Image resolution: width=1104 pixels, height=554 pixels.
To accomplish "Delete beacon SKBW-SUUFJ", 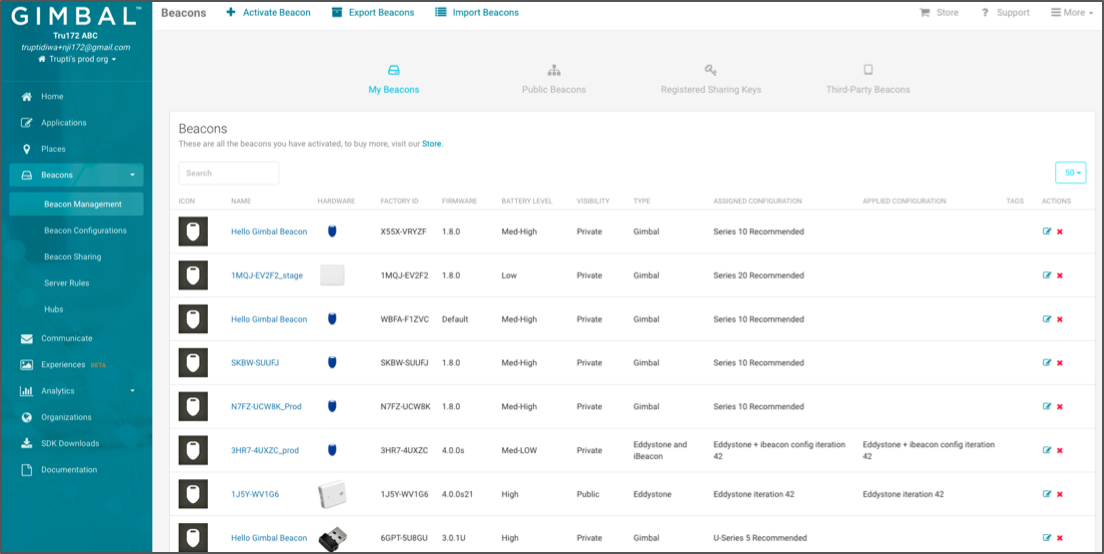I will 1060,363.
